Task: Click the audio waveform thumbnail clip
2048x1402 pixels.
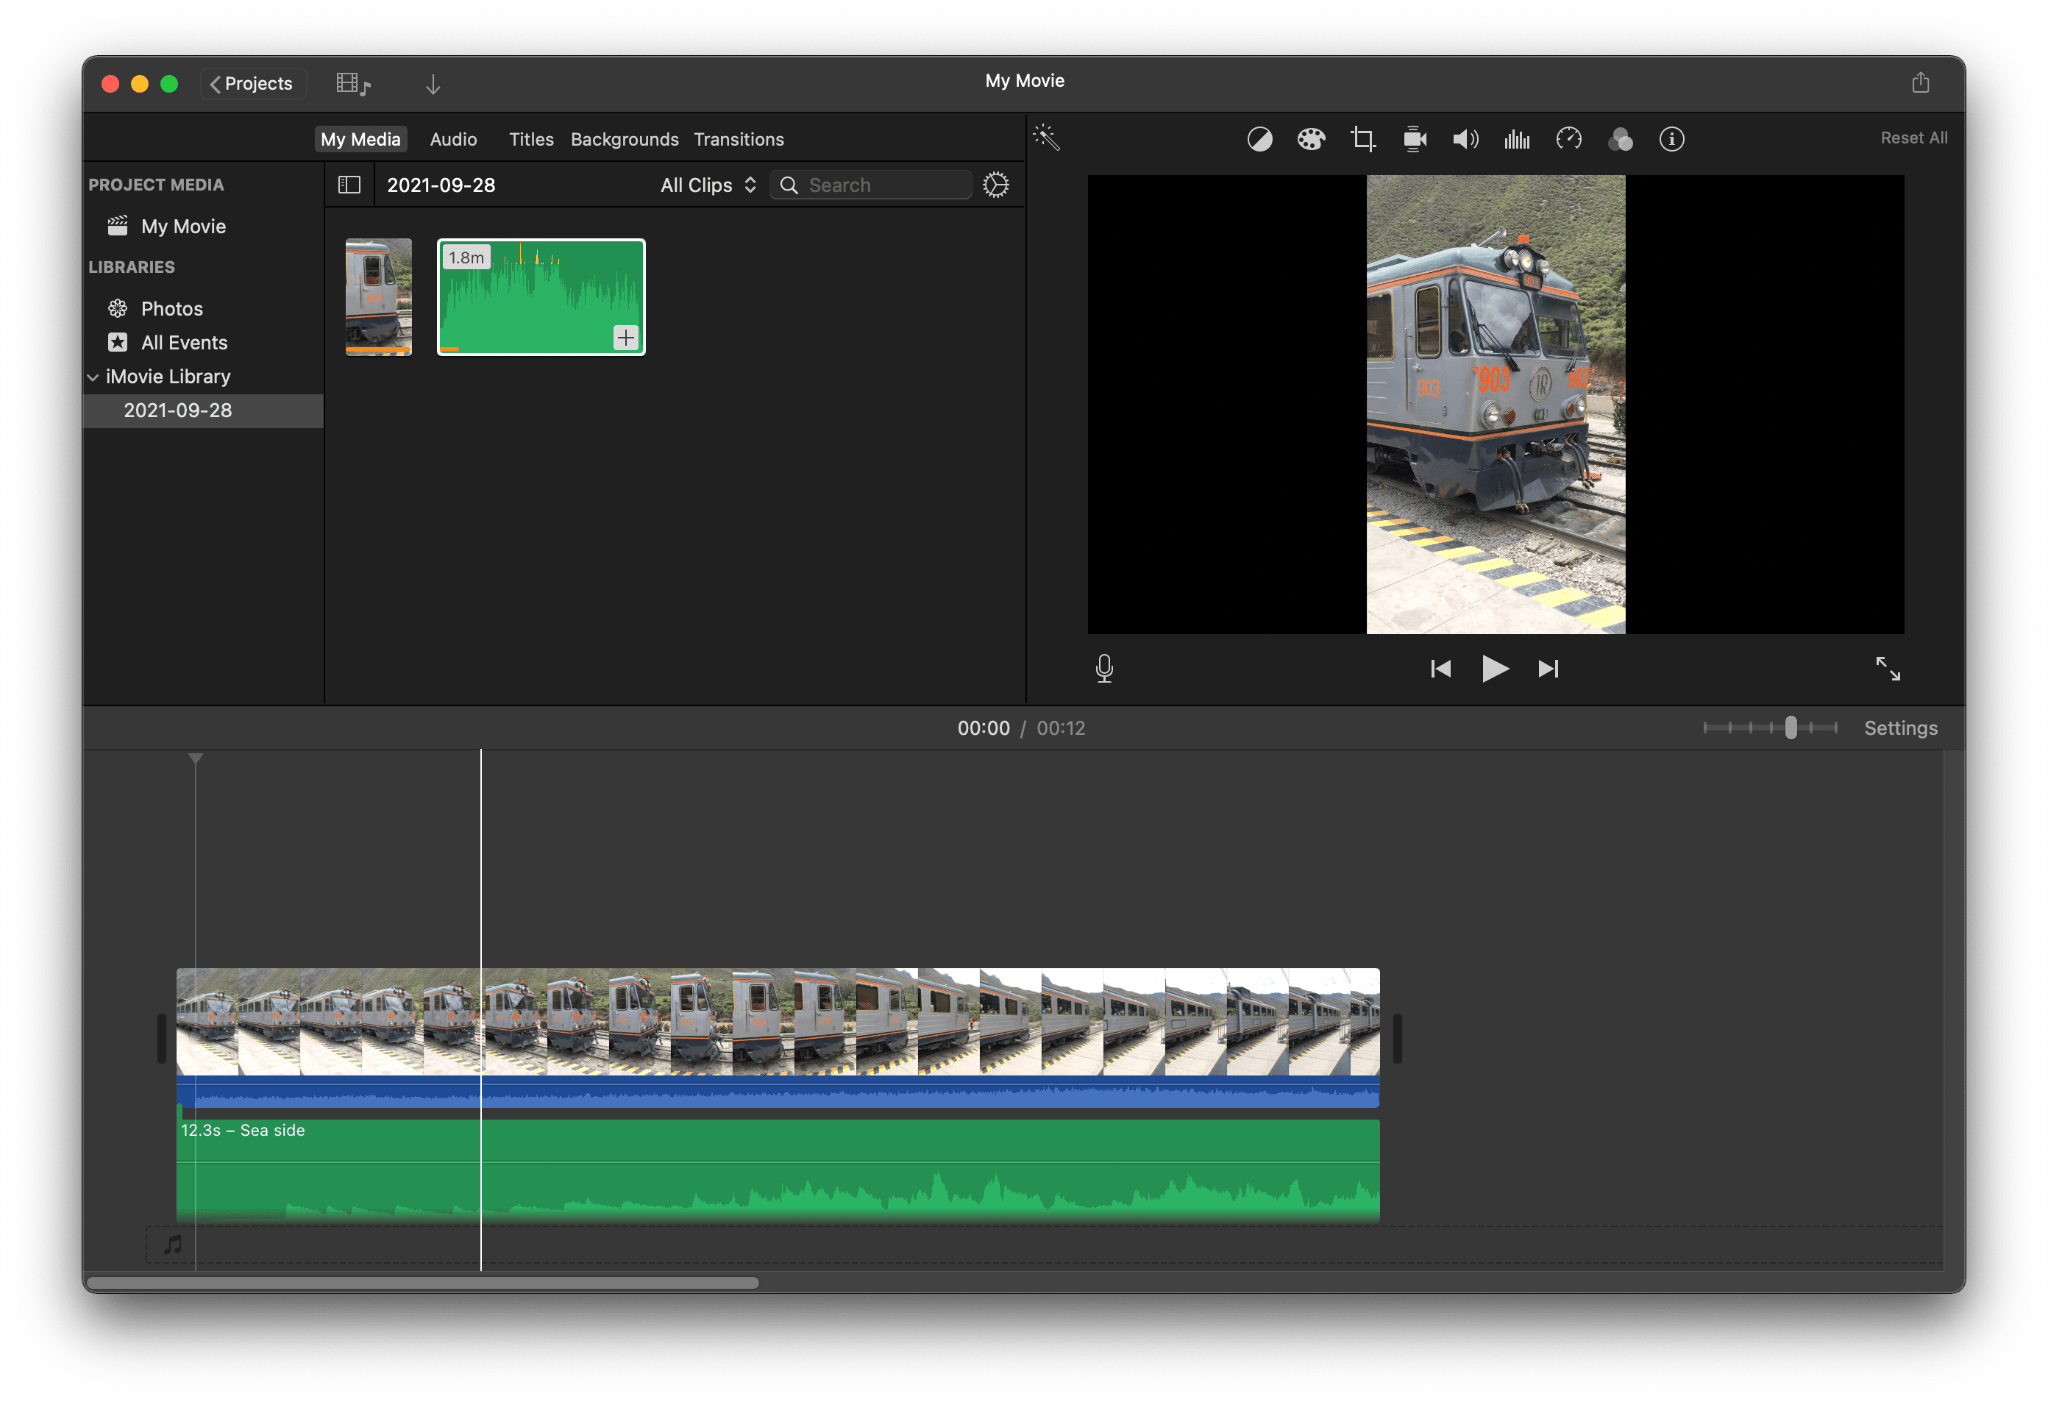Action: pos(540,296)
